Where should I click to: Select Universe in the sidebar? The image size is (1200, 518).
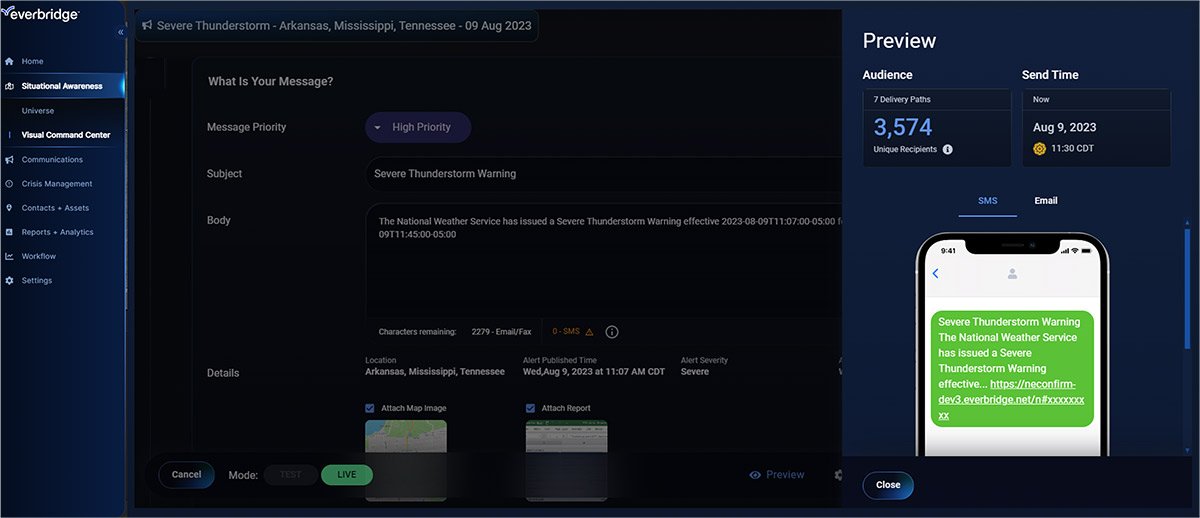click(38, 110)
